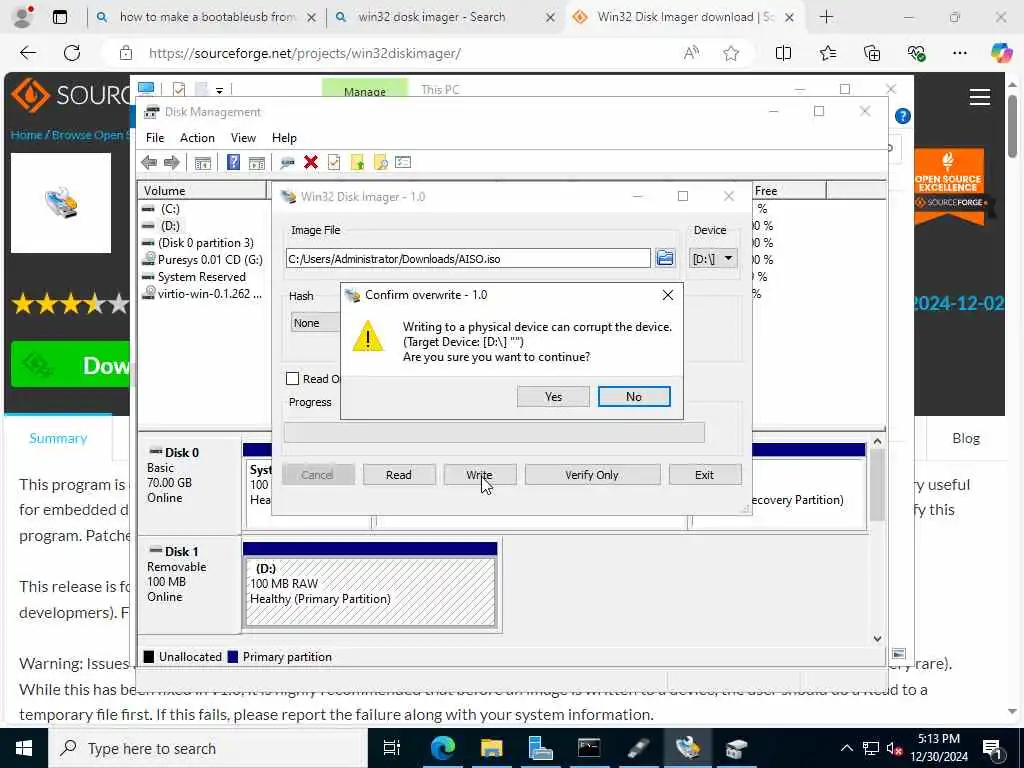Click the Forward arrow in Disk Management toolbar
This screenshot has width=1024, height=768.
[x=172, y=163]
